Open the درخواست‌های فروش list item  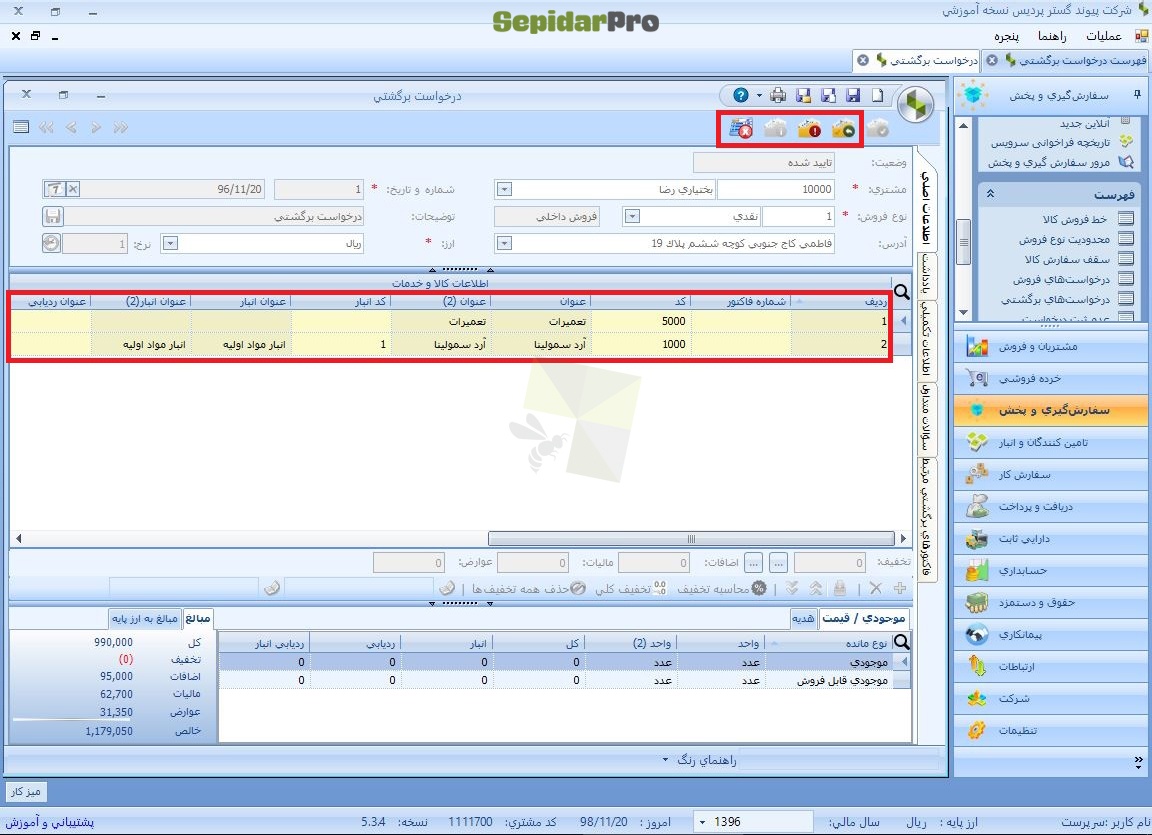coord(1060,279)
